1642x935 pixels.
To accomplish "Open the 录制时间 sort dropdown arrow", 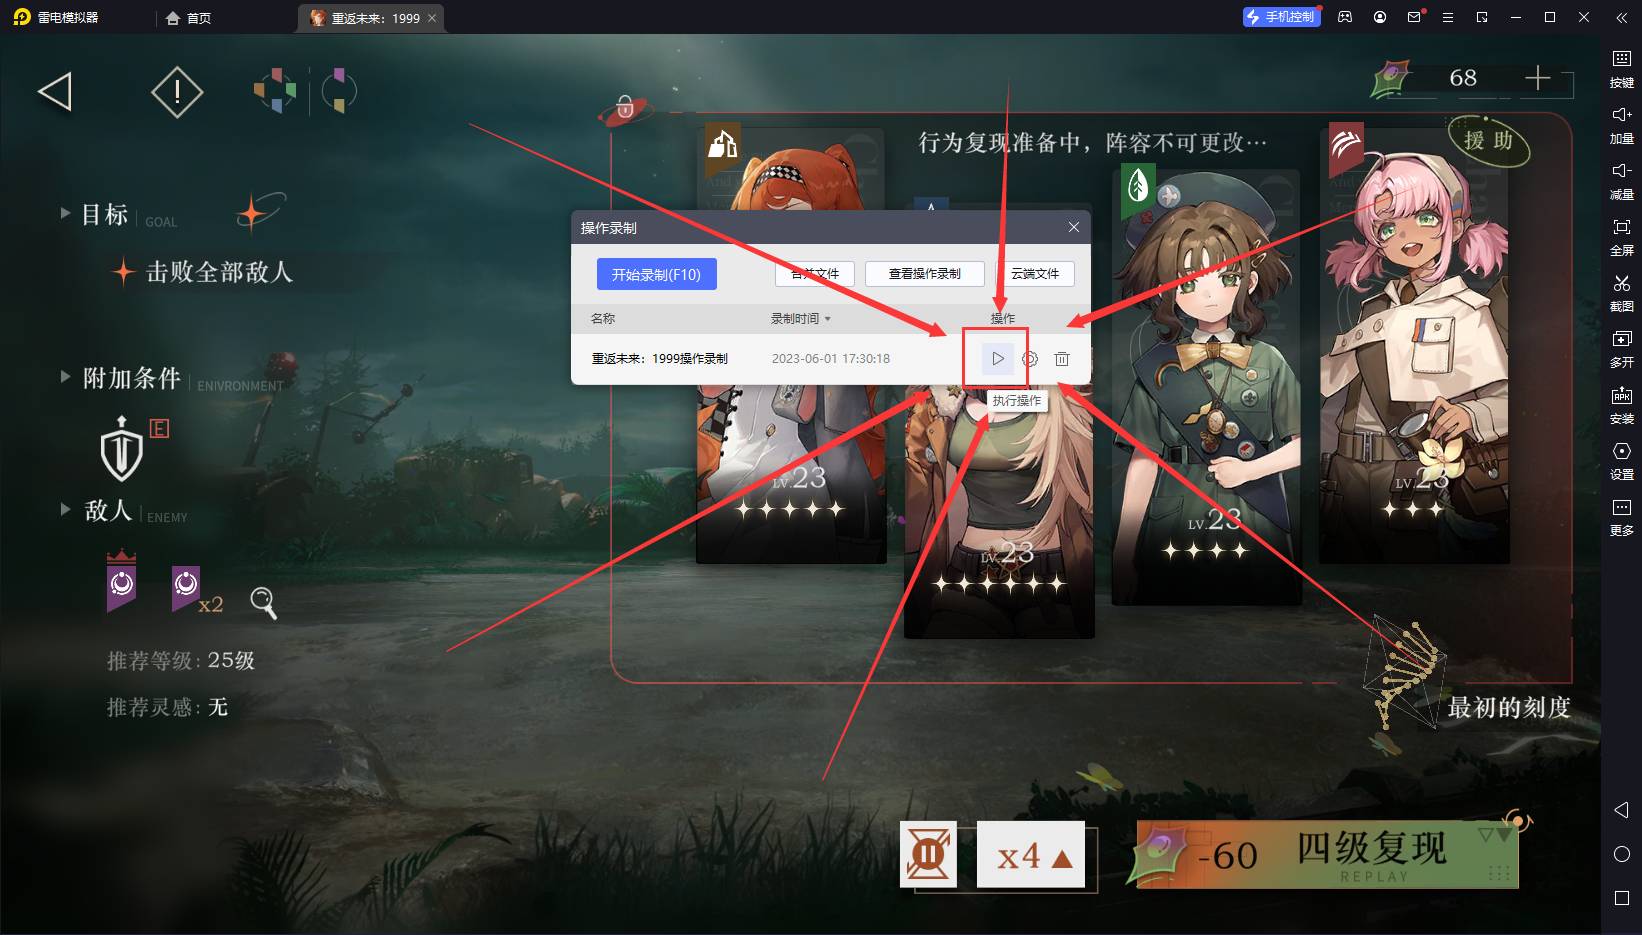I will point(828,319).
